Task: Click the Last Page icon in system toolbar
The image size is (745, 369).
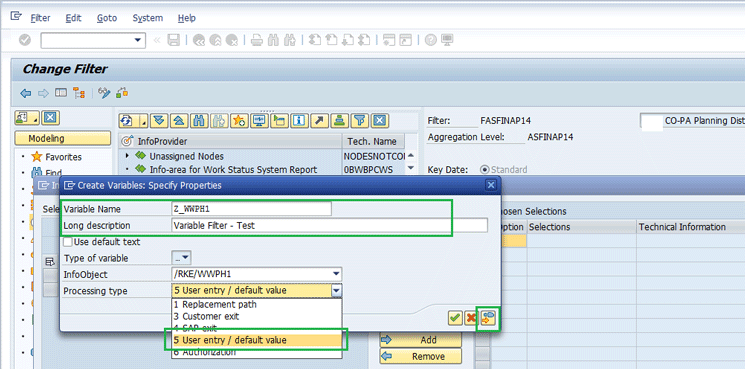Action: click(364, 40)
